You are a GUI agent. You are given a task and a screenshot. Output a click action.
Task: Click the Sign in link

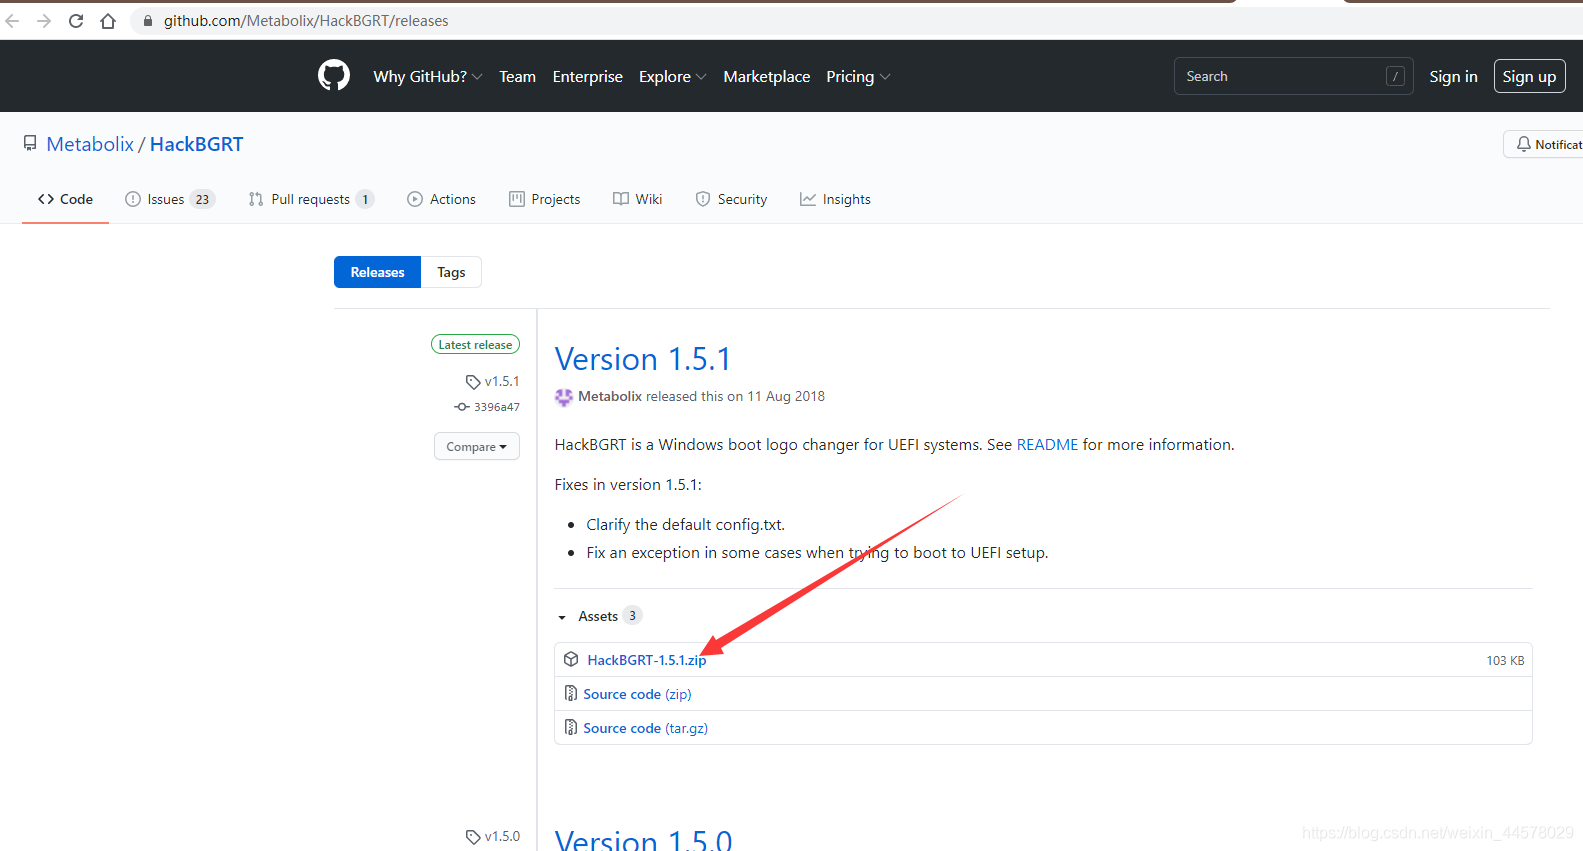click(x=1453, y=76)
